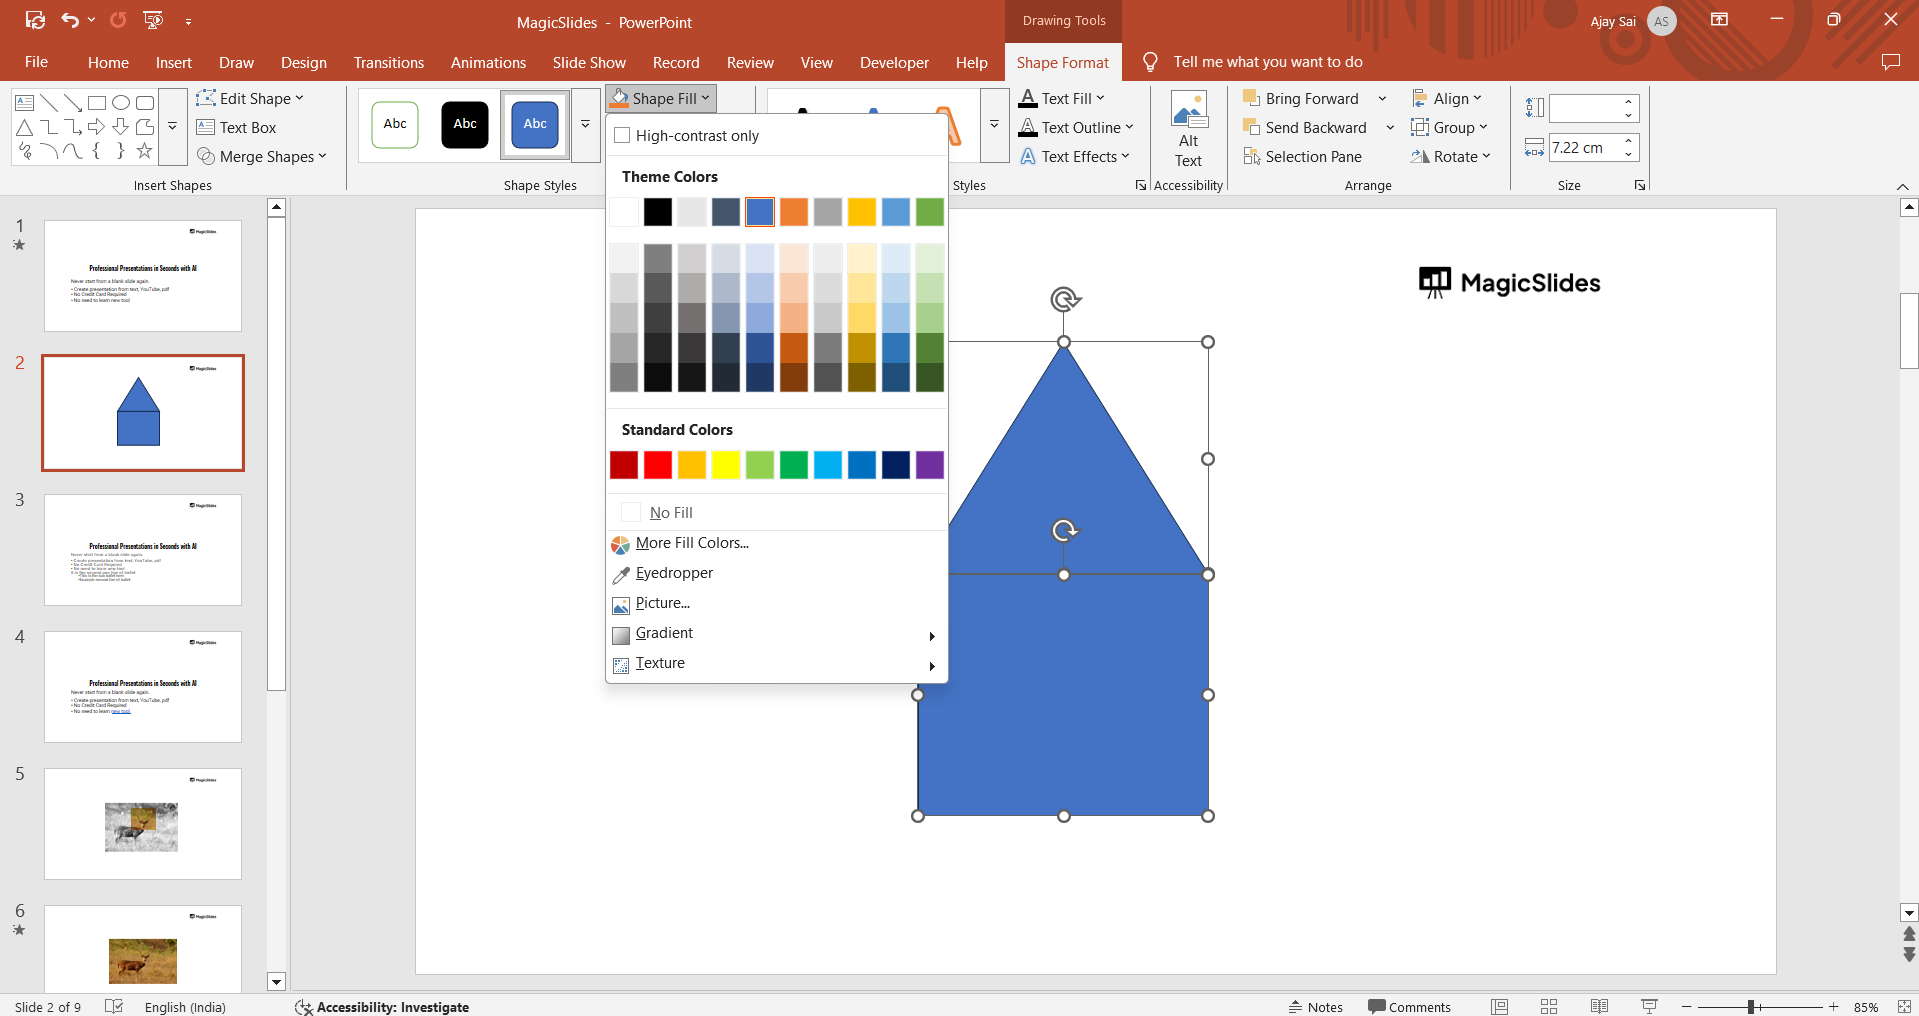Click the Save icon in title bar
Screen dimensions: 1919x1016
pyautogui.click(x=35, y=21)
